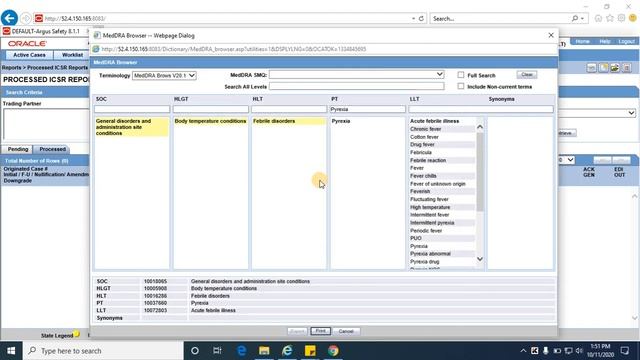The height and width of the screenshot is (360, 640).
Task: Click the Clear button in MedDRA Browser
Action: [527, 75]
